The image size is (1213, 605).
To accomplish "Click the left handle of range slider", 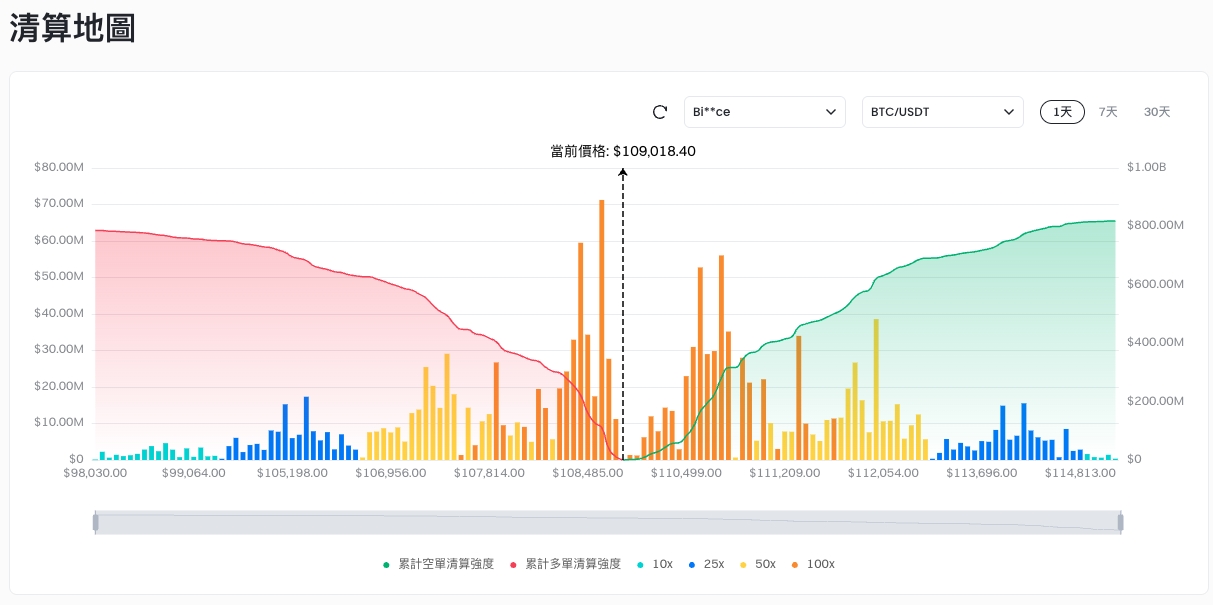I will [96, 522].
